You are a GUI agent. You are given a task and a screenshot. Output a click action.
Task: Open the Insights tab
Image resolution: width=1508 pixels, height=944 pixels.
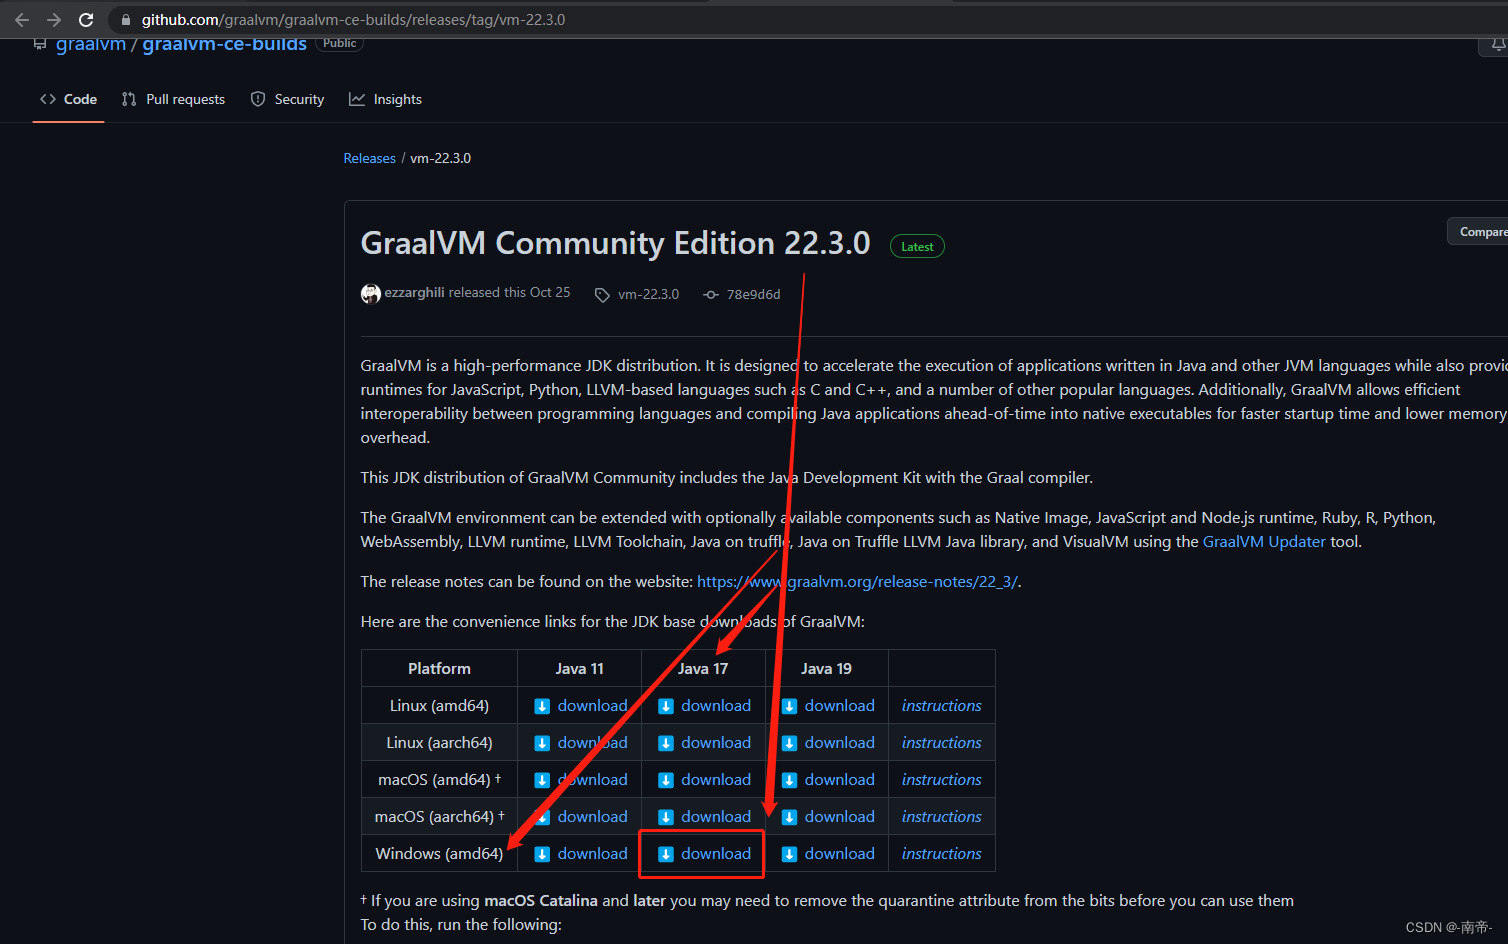click(385, 99)
